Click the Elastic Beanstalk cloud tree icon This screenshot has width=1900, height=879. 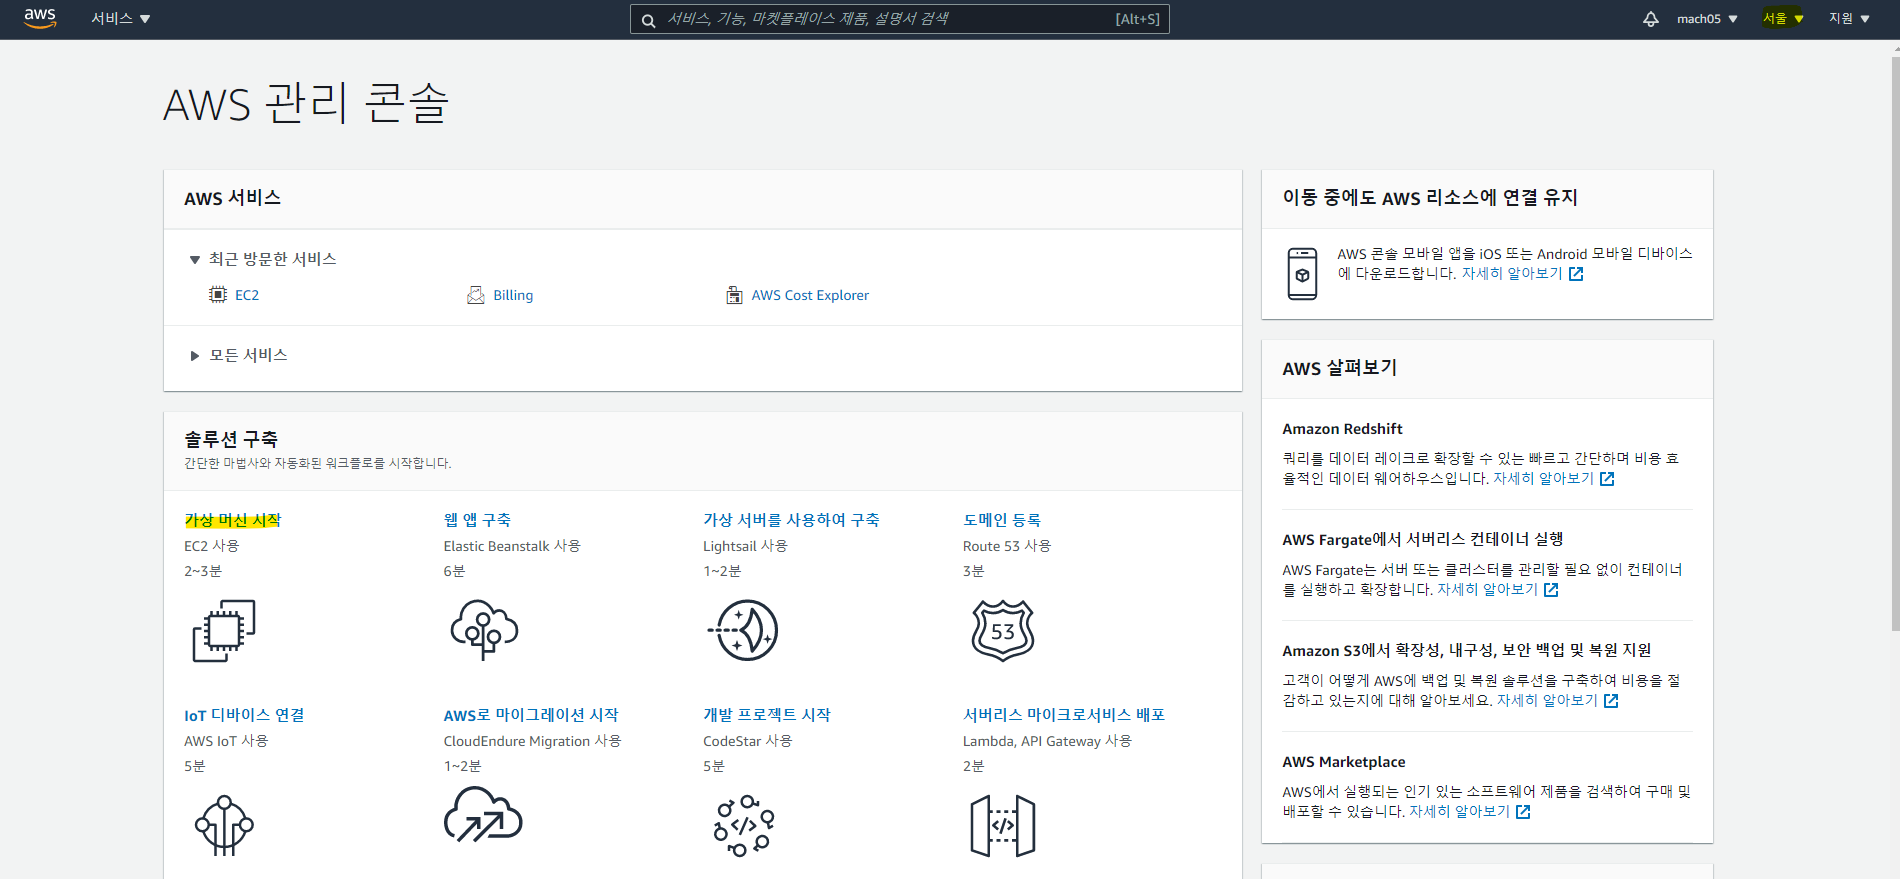point(484,629)
